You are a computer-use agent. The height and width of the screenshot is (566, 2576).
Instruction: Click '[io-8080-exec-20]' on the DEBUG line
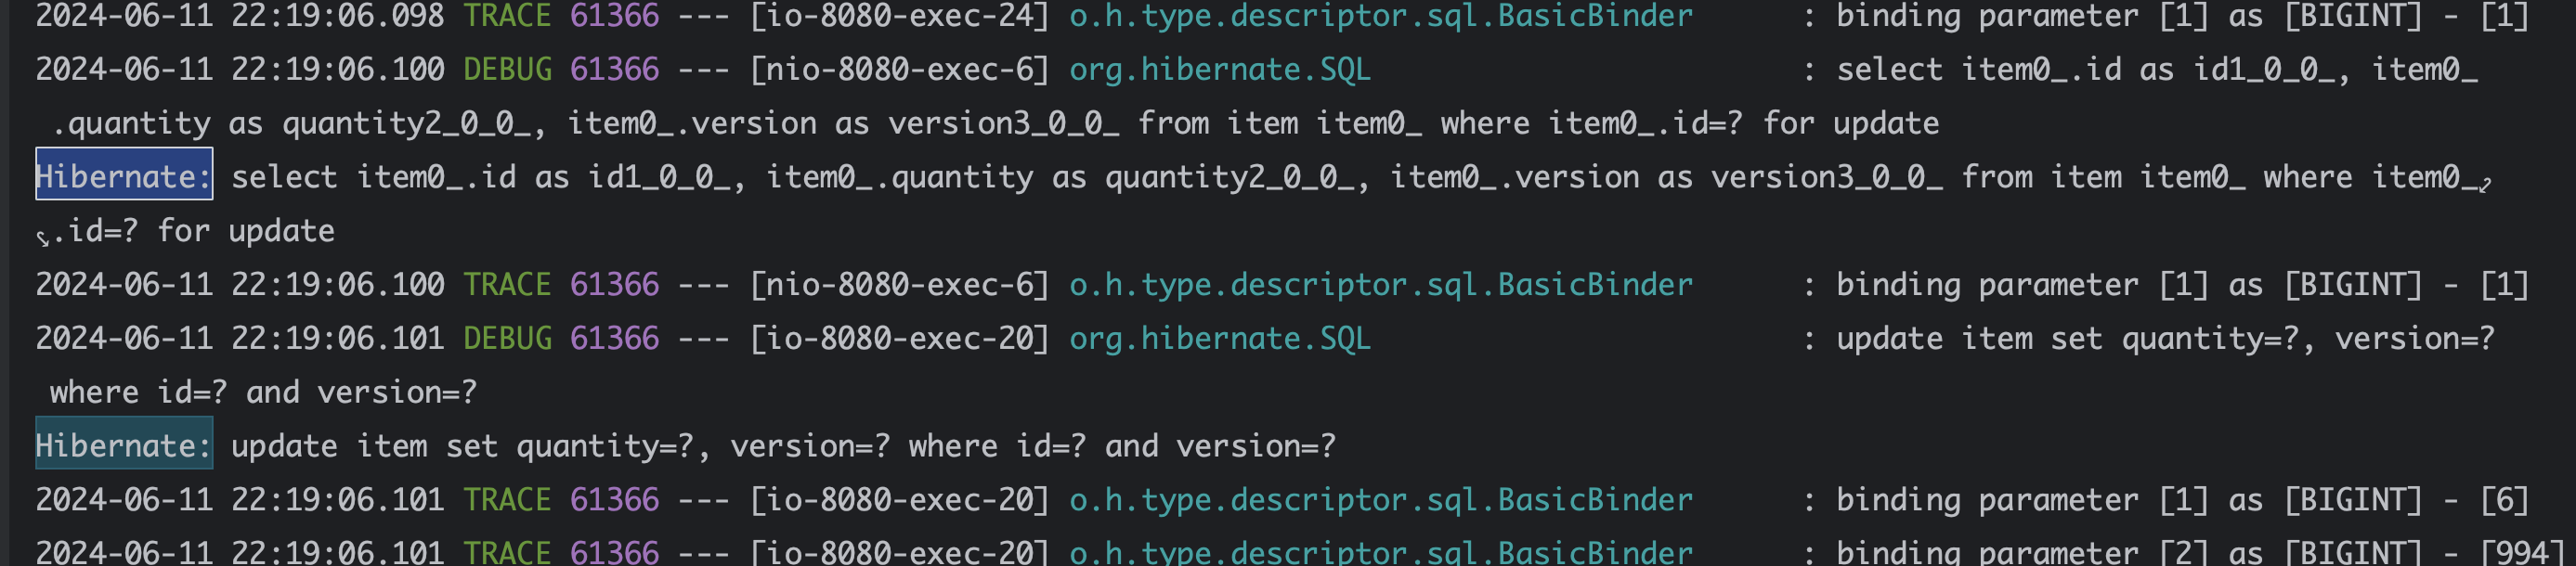pyautogui.click(x=900, y=338)
